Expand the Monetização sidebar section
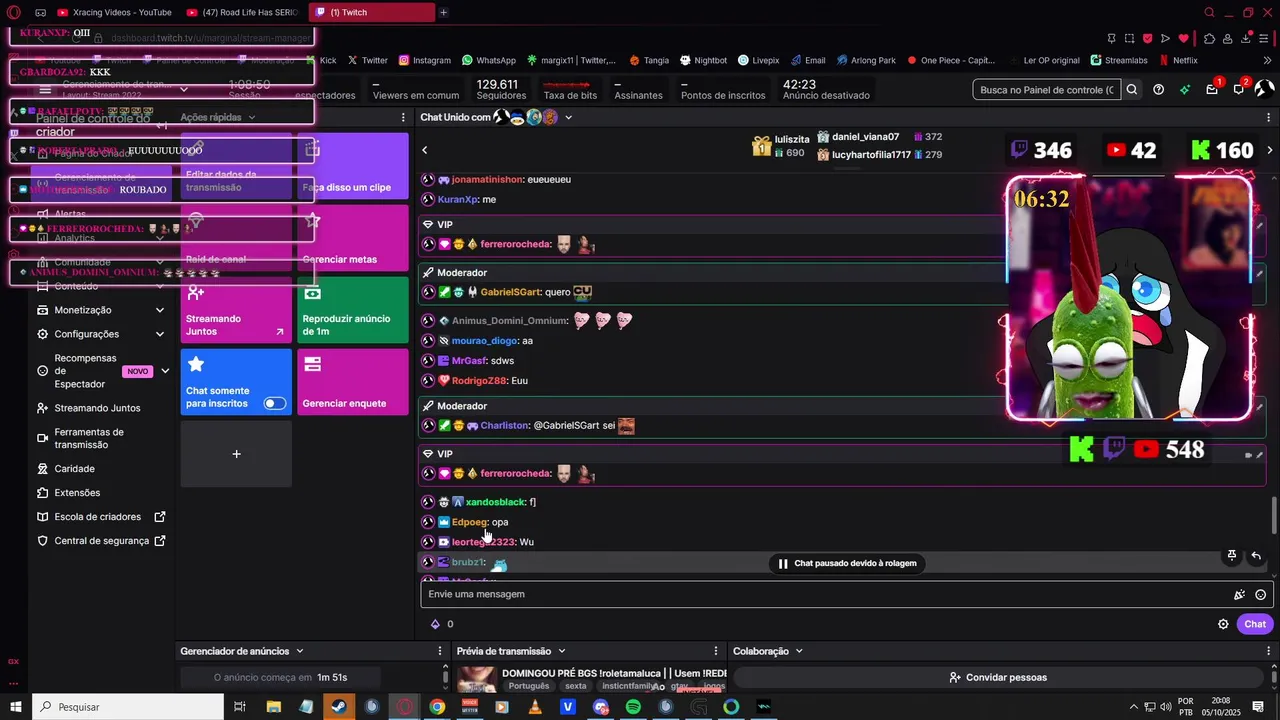 click(x=160, y=310)
